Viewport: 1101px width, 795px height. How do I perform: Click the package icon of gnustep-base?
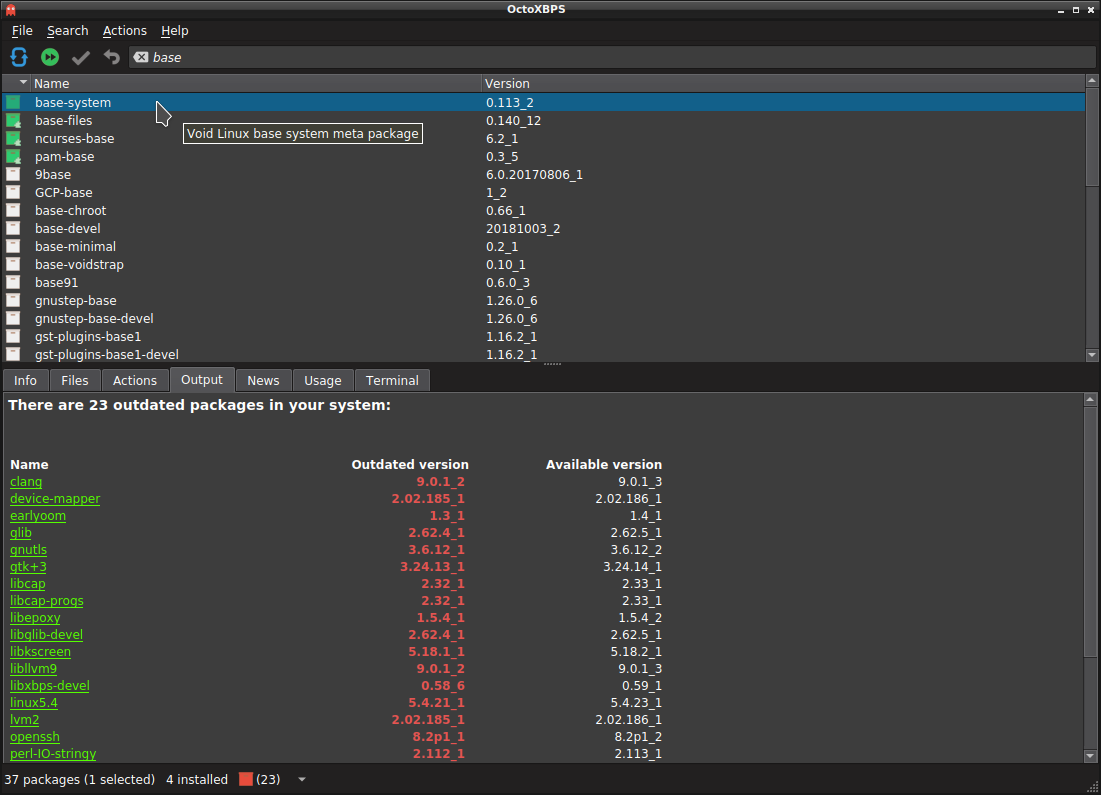13,301
